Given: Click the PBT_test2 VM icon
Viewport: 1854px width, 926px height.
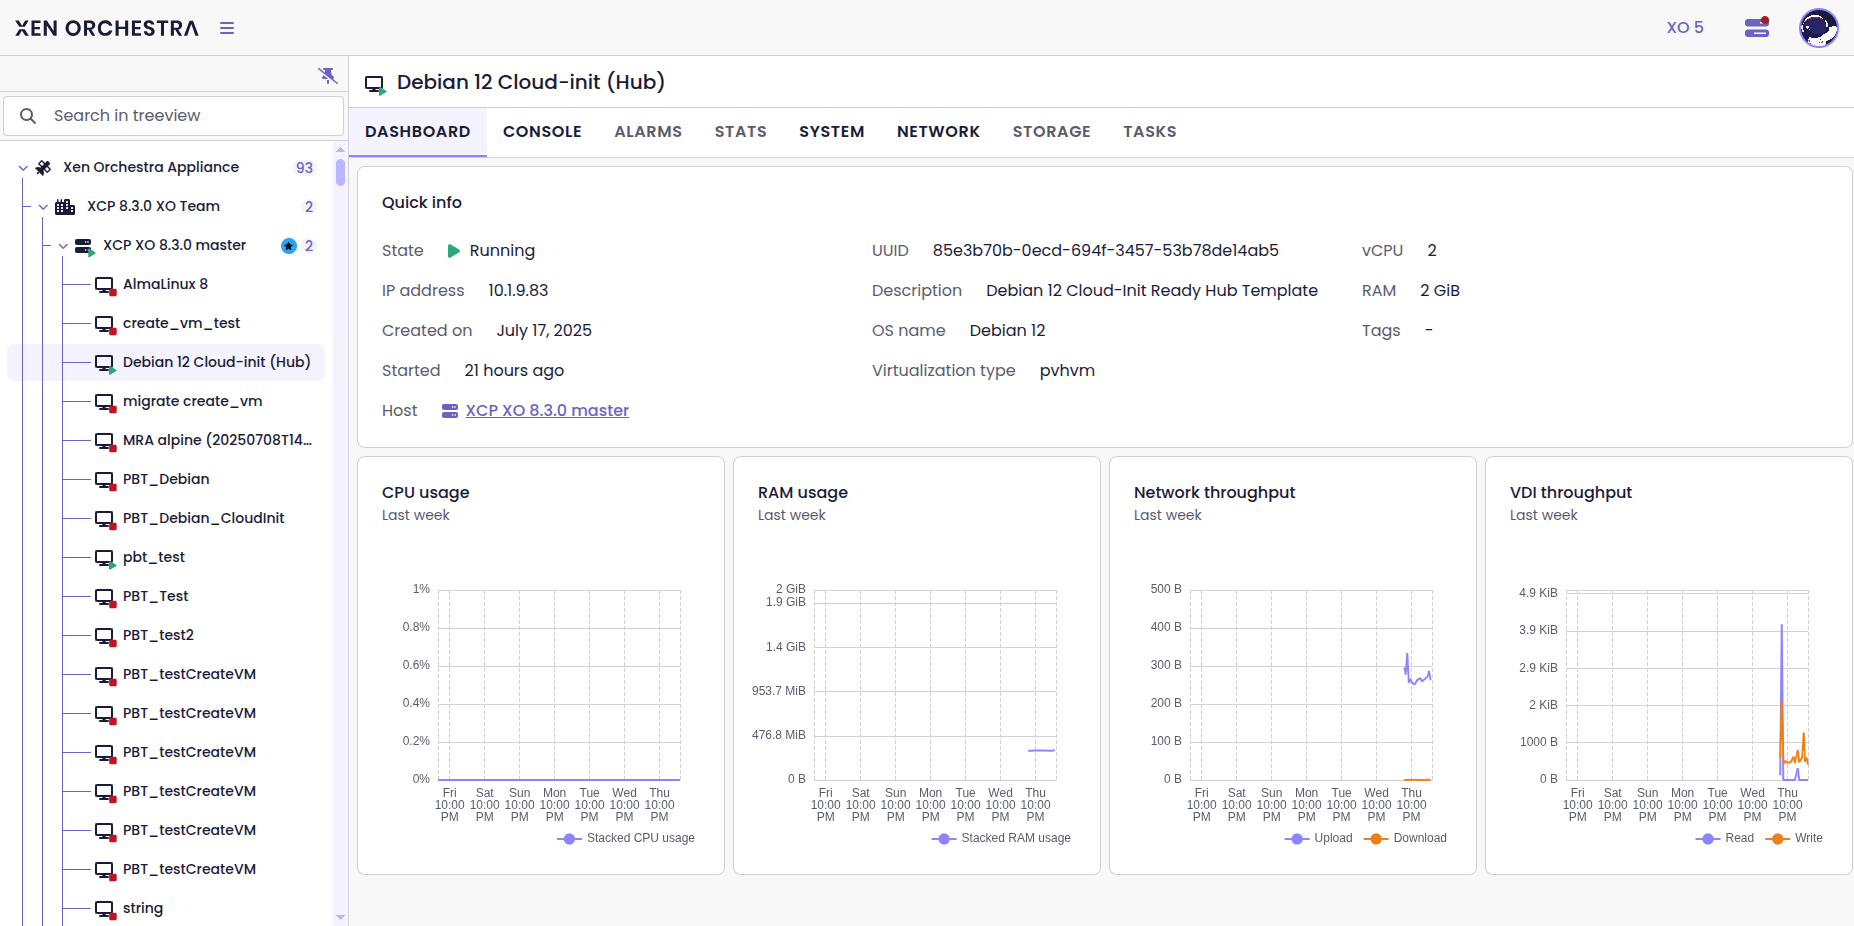Looking at the screenshot, I should 105,636.
